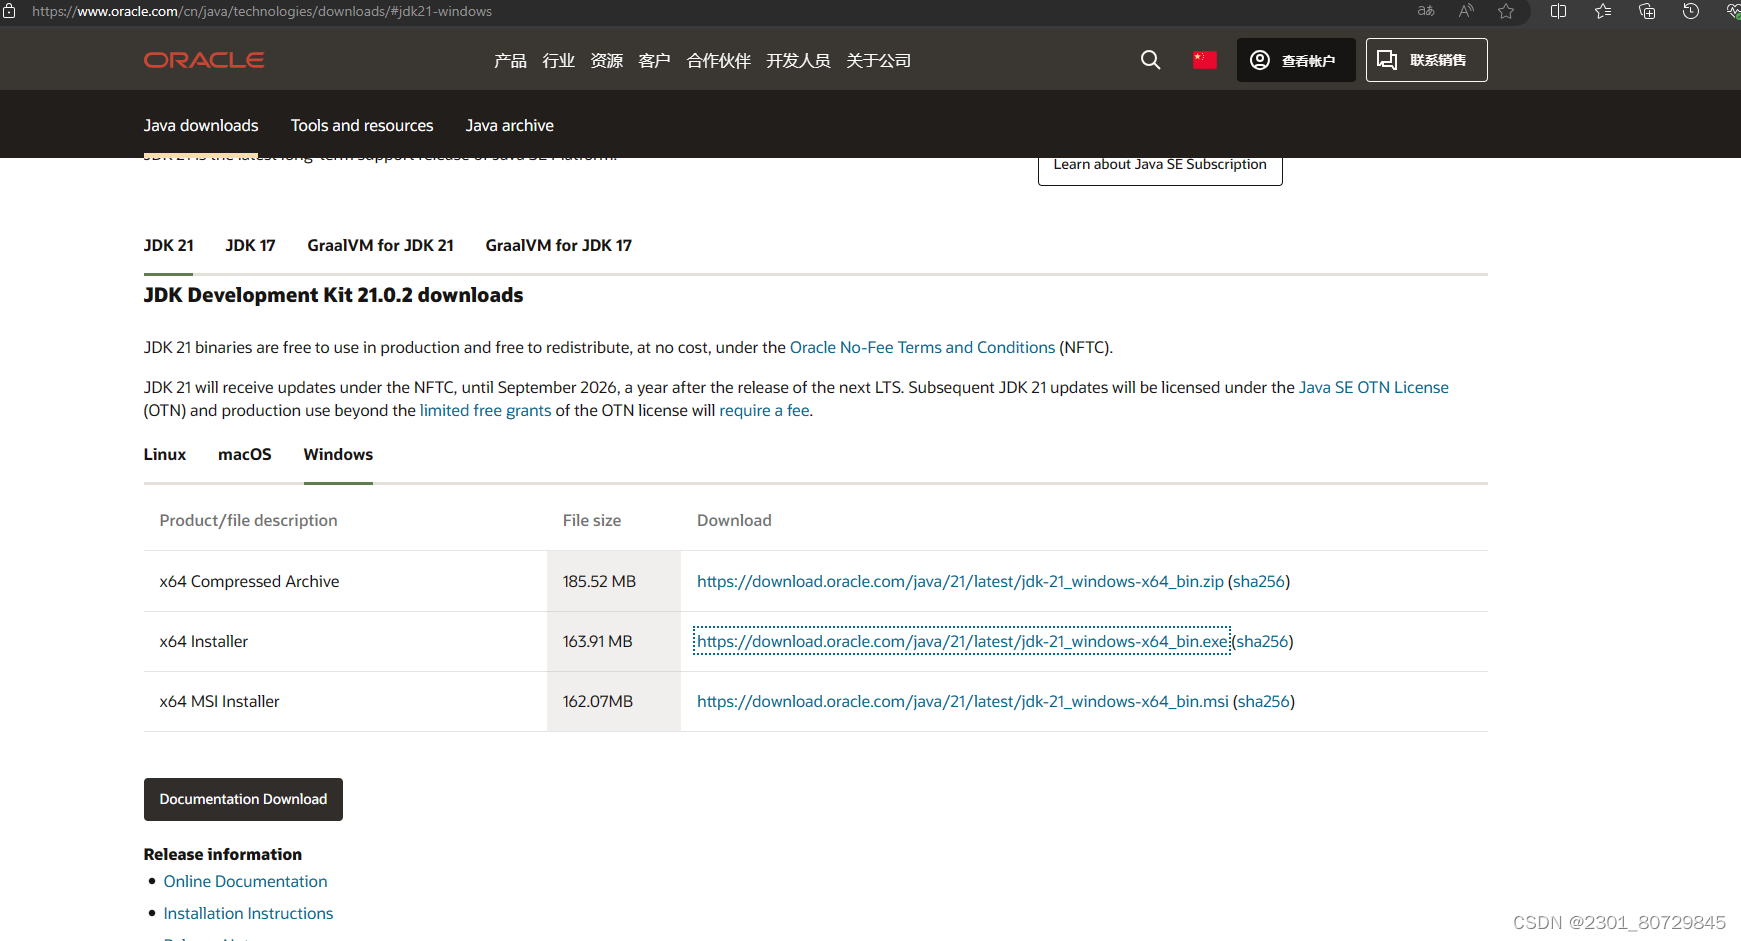1741x941 pixels.
Task: Add this page to favorites star
Action: pos(1505,11)
